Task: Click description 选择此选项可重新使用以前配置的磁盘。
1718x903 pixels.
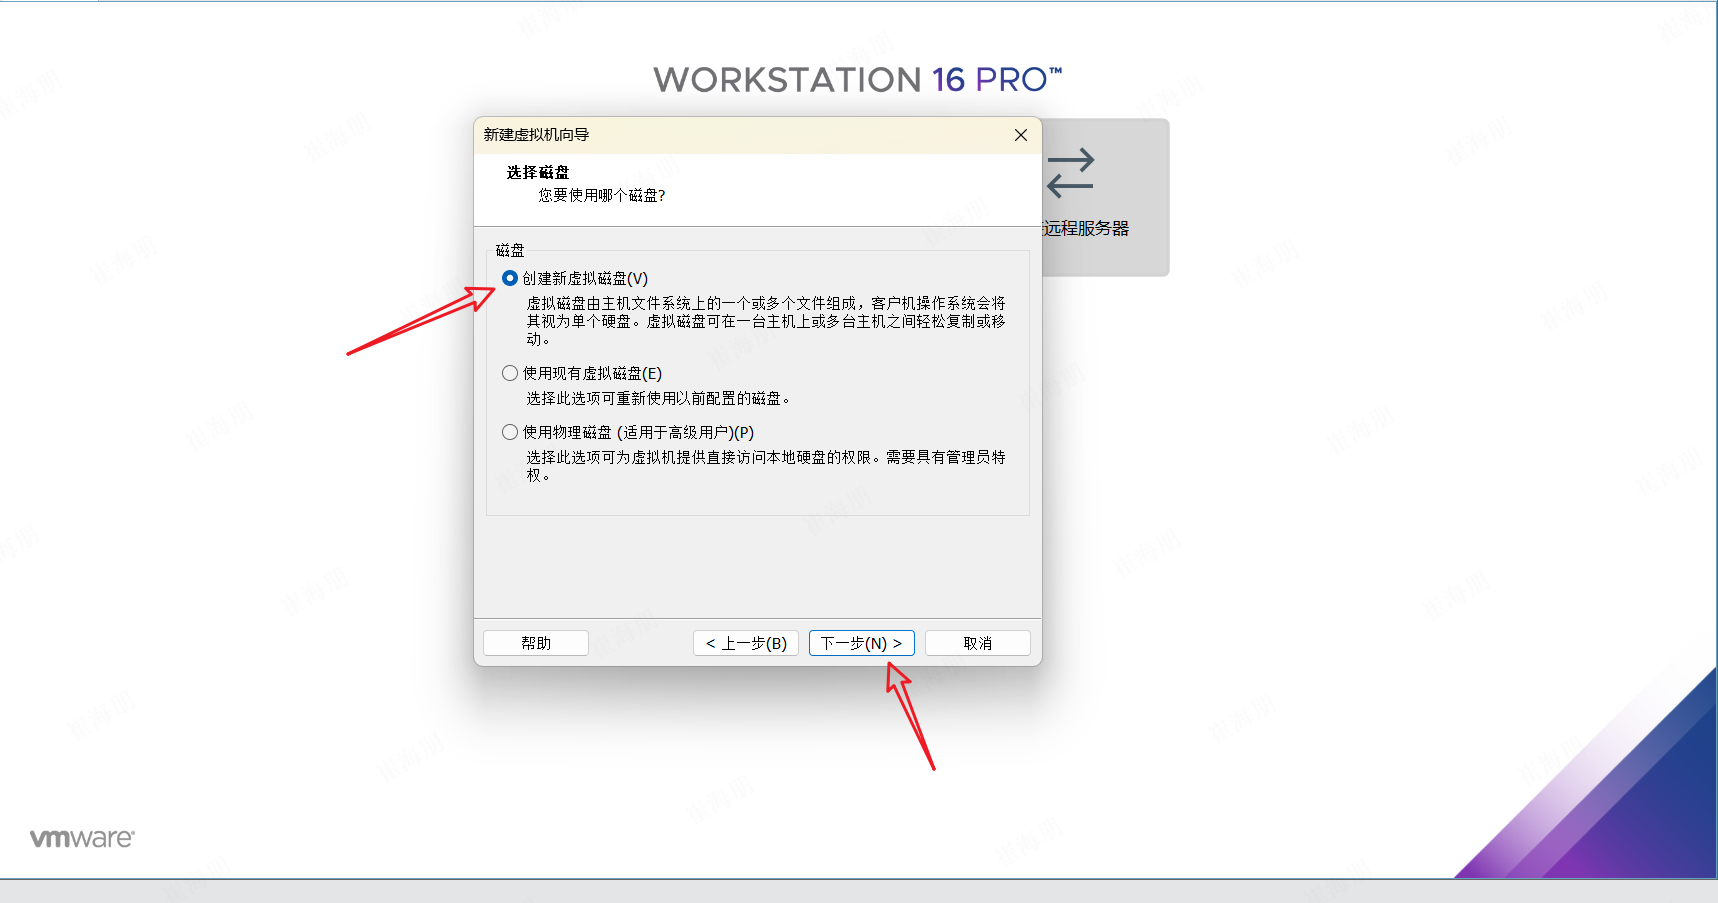Action: (660, 398)
